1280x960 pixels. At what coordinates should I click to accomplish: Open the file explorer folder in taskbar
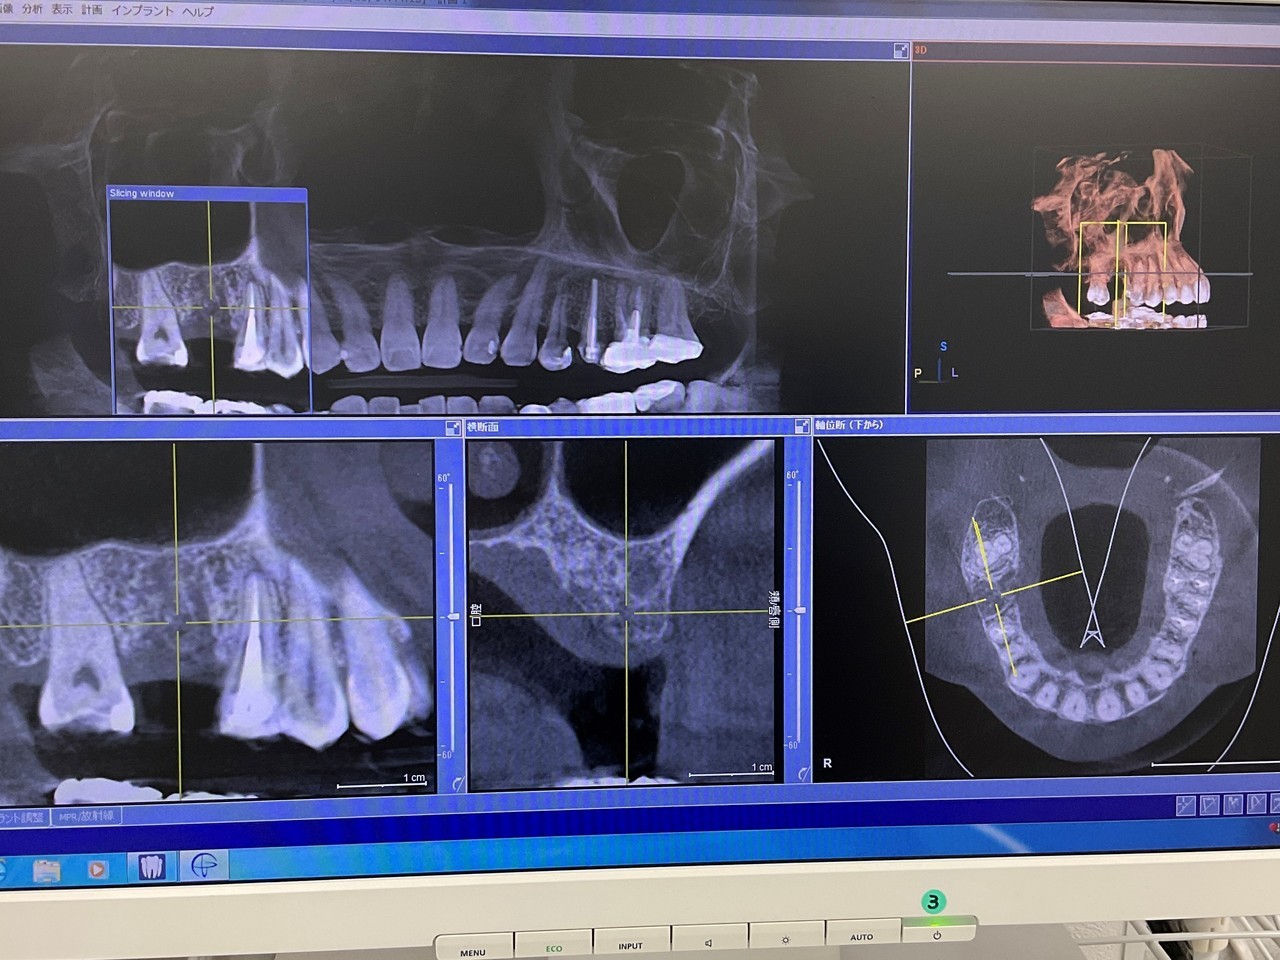[46, 869]
